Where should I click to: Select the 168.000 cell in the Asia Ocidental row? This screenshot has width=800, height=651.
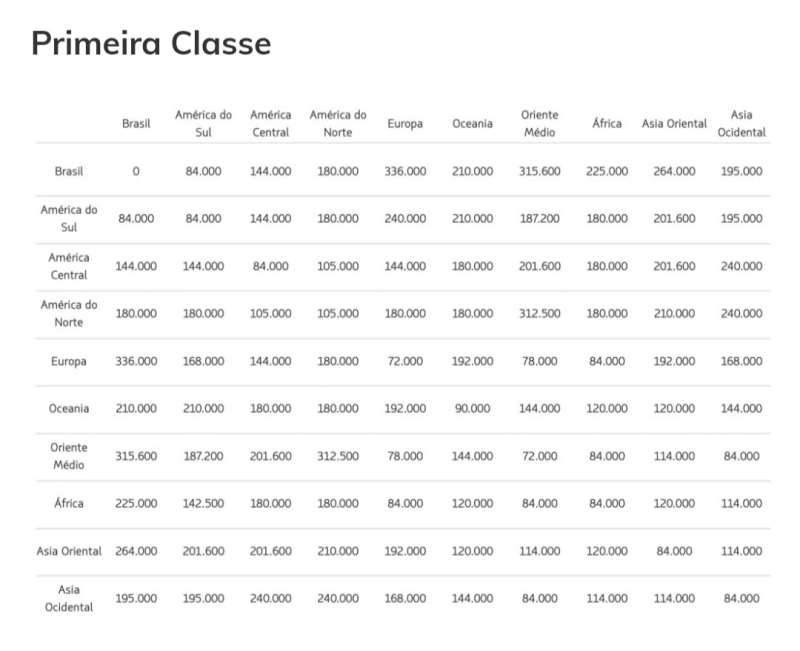pyautogui.click(x=405, y=598)
